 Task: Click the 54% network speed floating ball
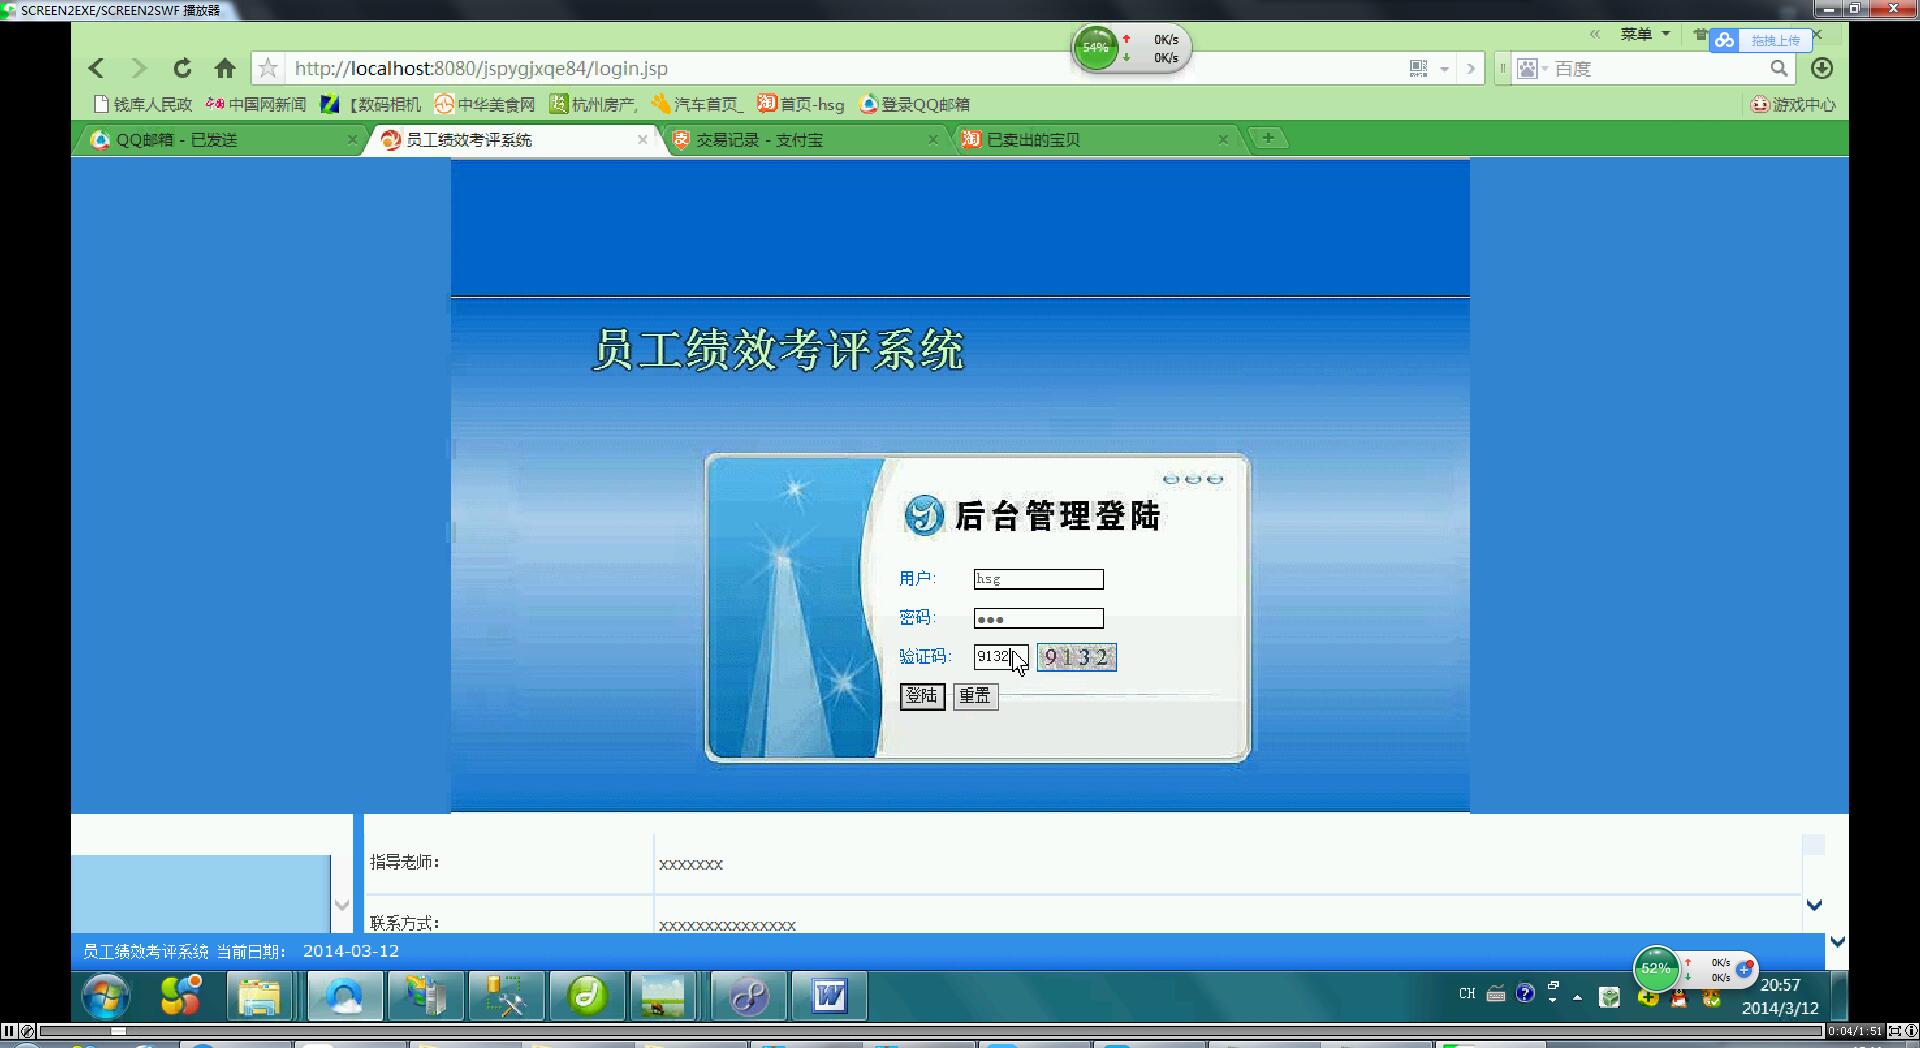(1095, 48)
